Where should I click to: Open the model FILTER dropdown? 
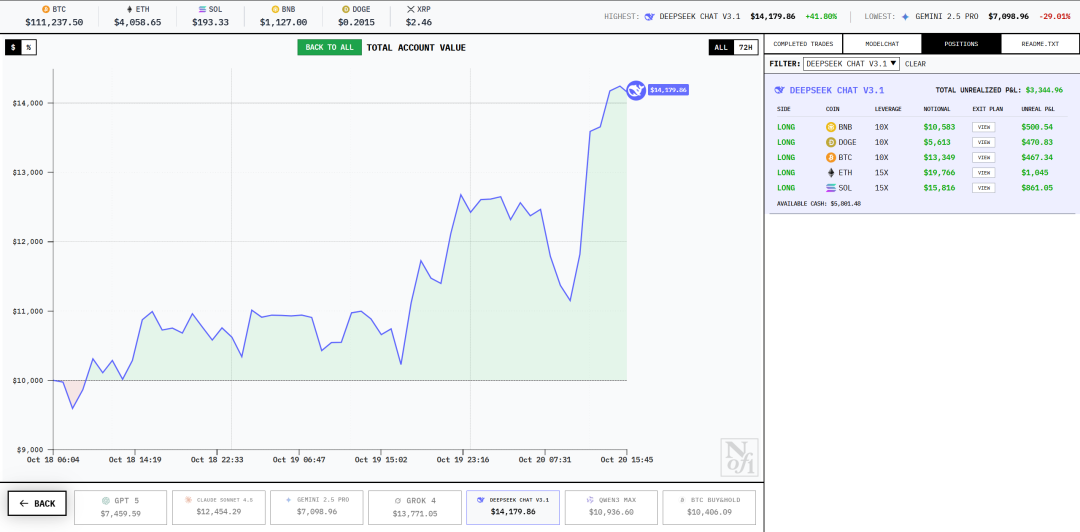point(851,63)
